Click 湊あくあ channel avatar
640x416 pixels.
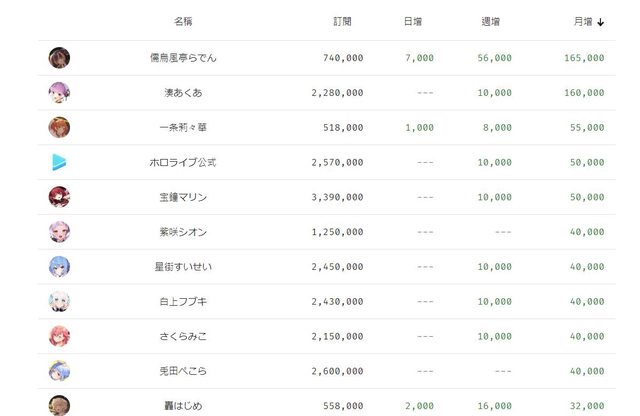click(x=59, y=93)
